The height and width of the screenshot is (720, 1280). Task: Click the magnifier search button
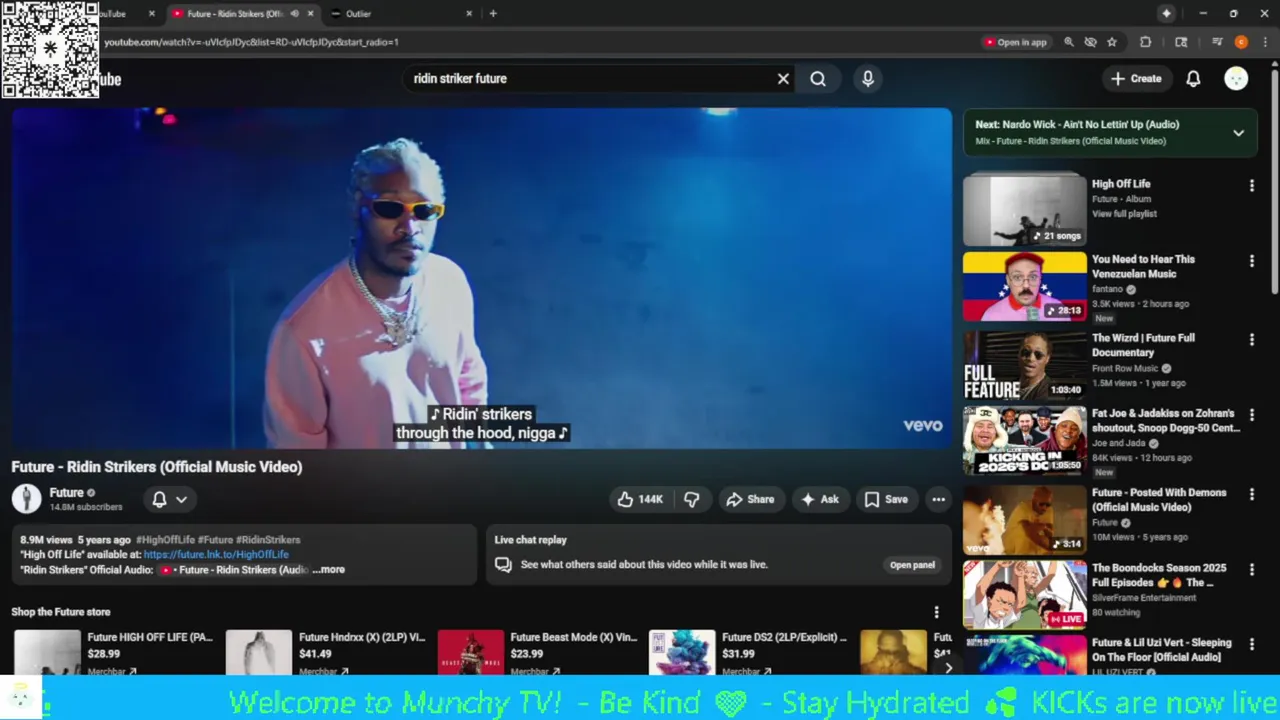(x=818, y=79)
